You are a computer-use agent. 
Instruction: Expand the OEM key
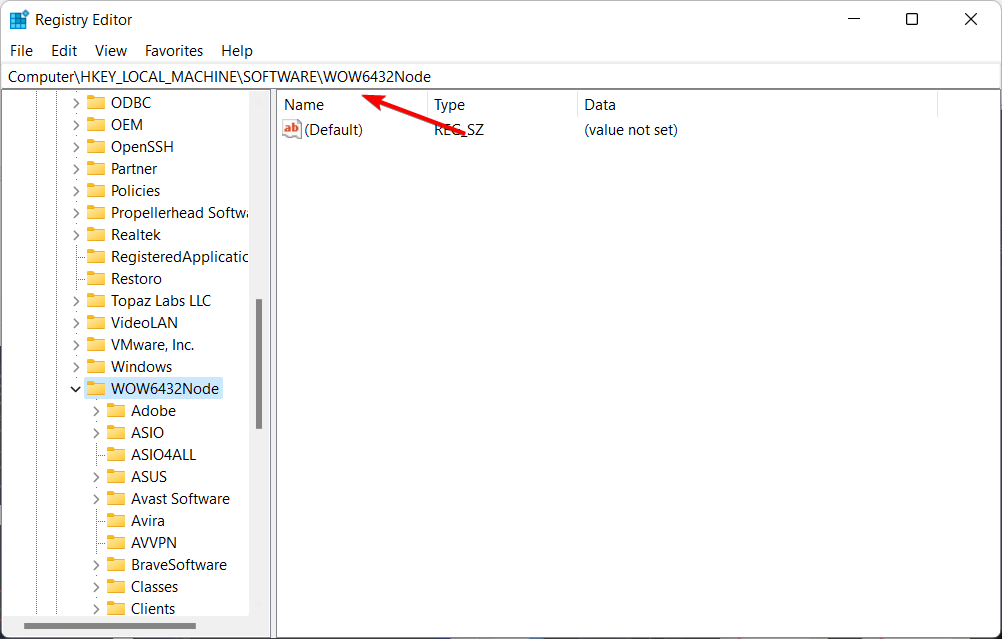[x=76, y=125]
